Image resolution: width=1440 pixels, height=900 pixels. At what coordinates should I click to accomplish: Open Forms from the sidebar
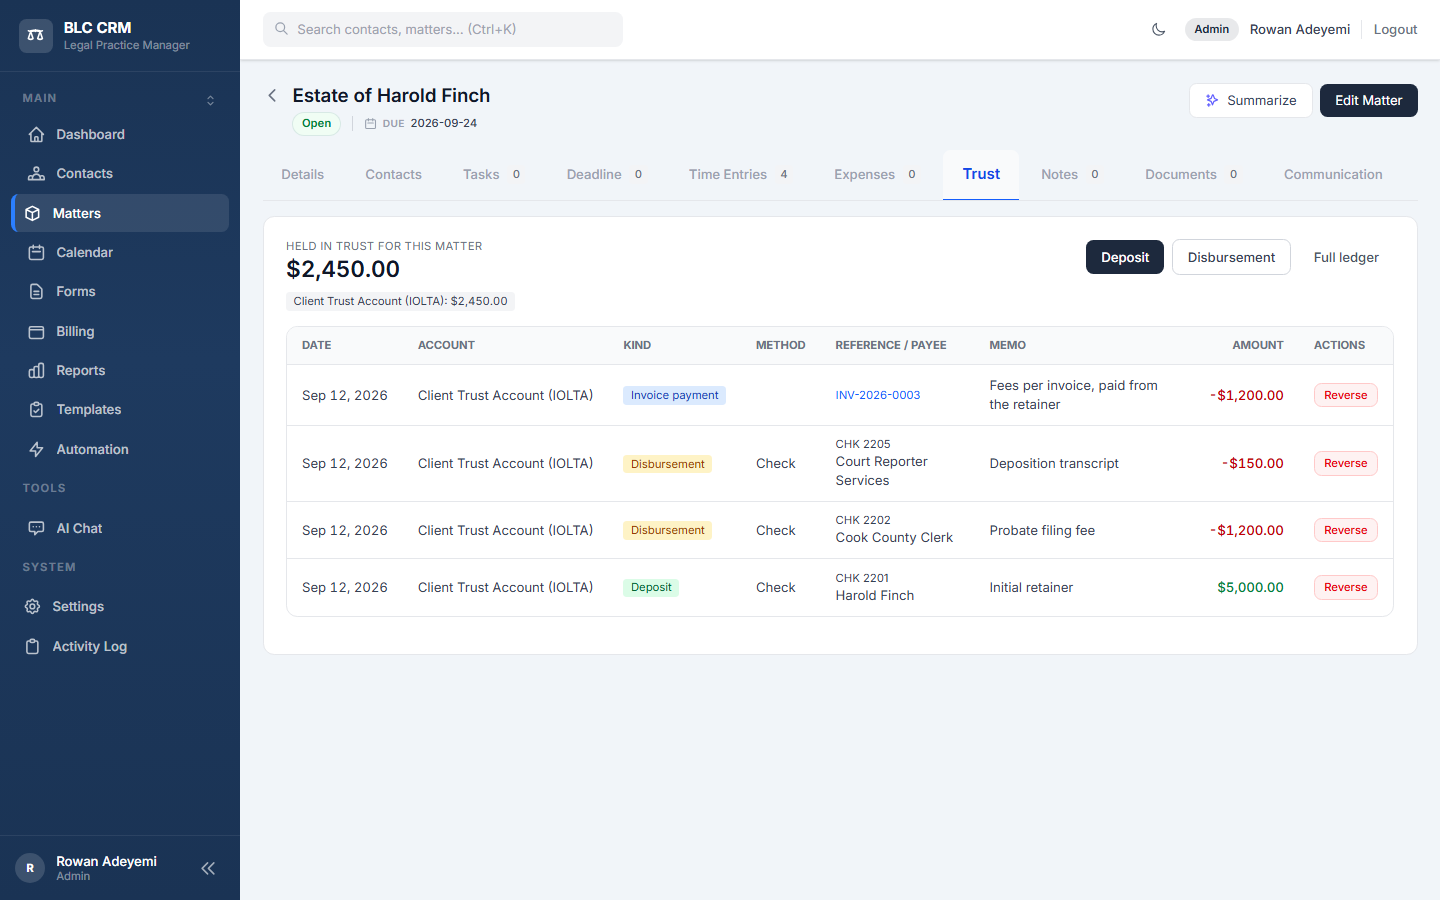(120, 291)
